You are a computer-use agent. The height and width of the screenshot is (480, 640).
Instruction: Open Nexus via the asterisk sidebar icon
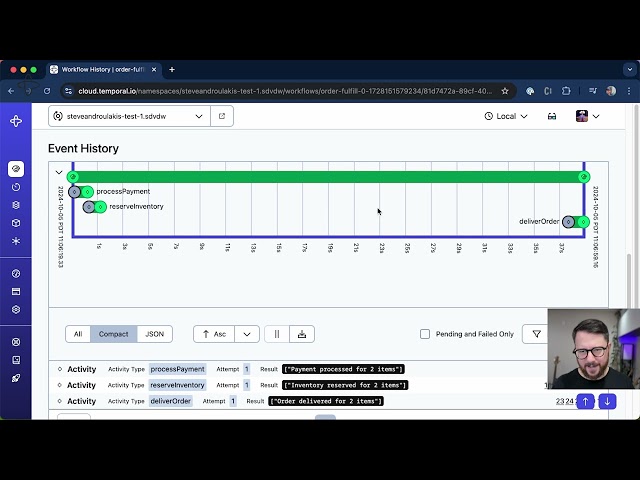coord(16,241)
